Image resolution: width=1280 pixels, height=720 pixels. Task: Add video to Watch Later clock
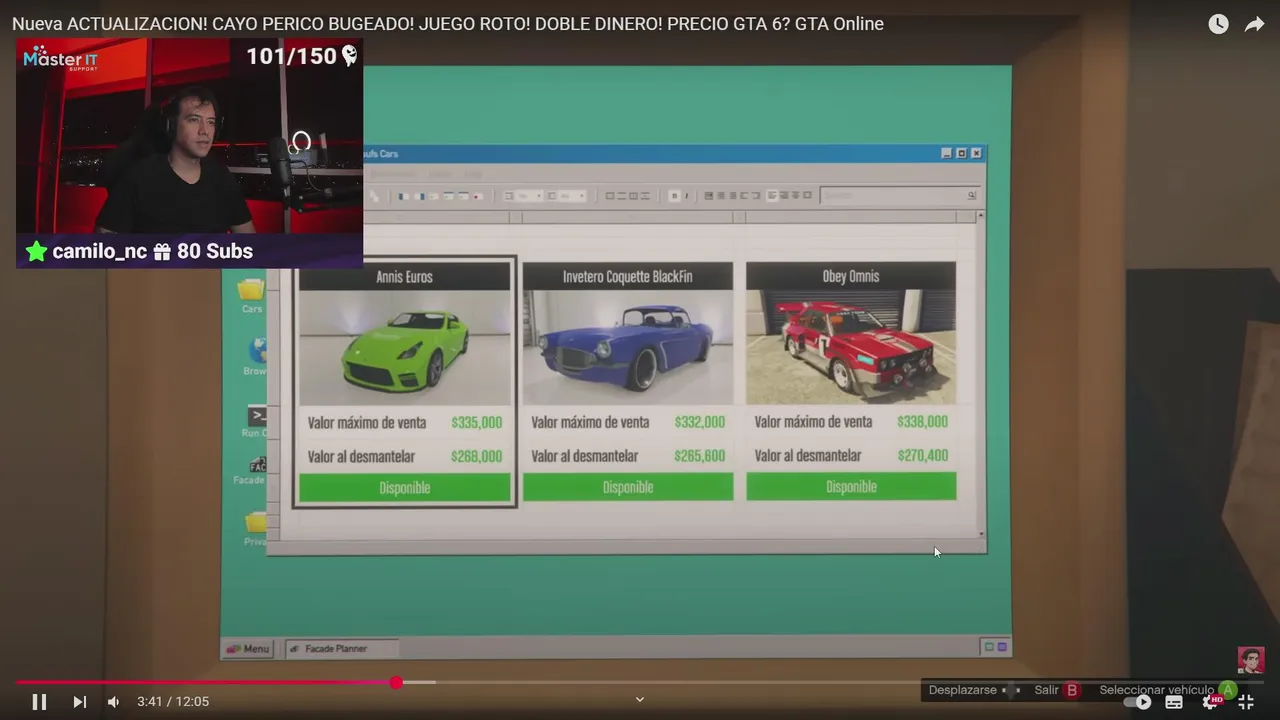click(x=1218, y=24)
